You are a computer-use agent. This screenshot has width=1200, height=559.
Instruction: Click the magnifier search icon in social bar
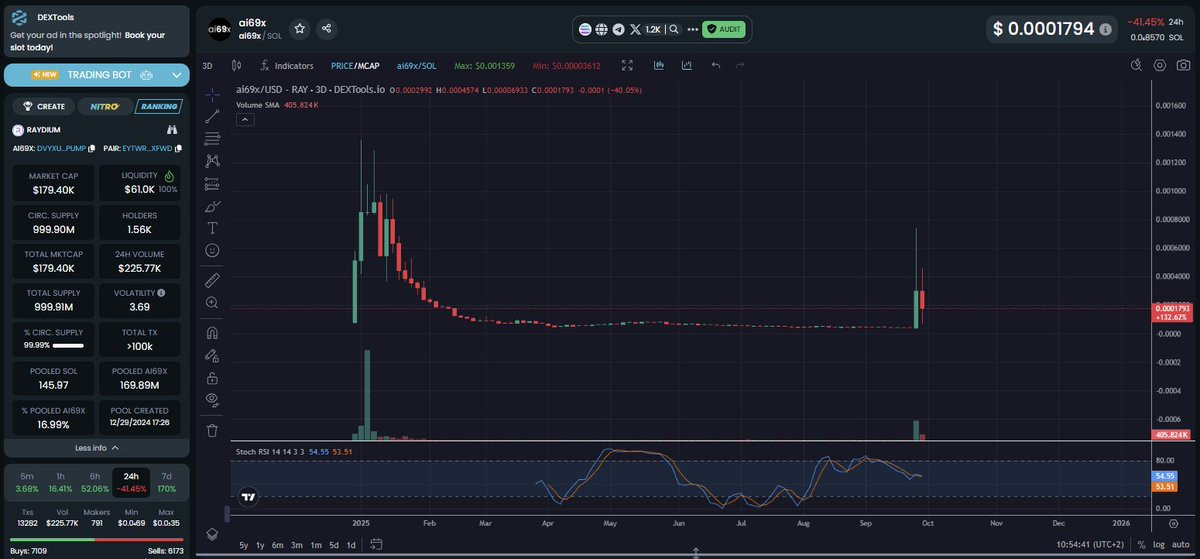tap(675, 30)
